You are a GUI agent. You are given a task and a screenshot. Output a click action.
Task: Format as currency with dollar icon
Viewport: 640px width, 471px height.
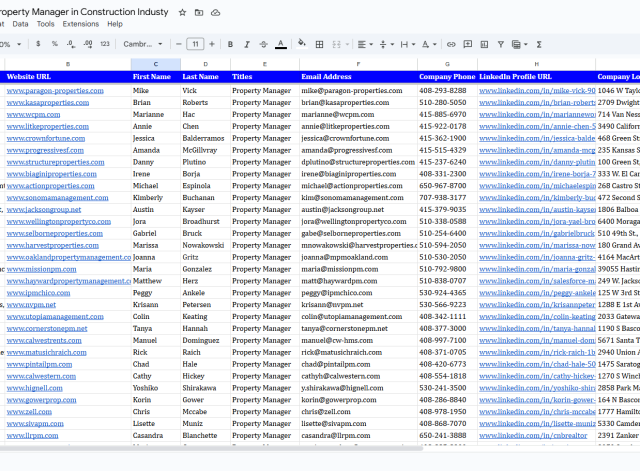click(38, 44)
